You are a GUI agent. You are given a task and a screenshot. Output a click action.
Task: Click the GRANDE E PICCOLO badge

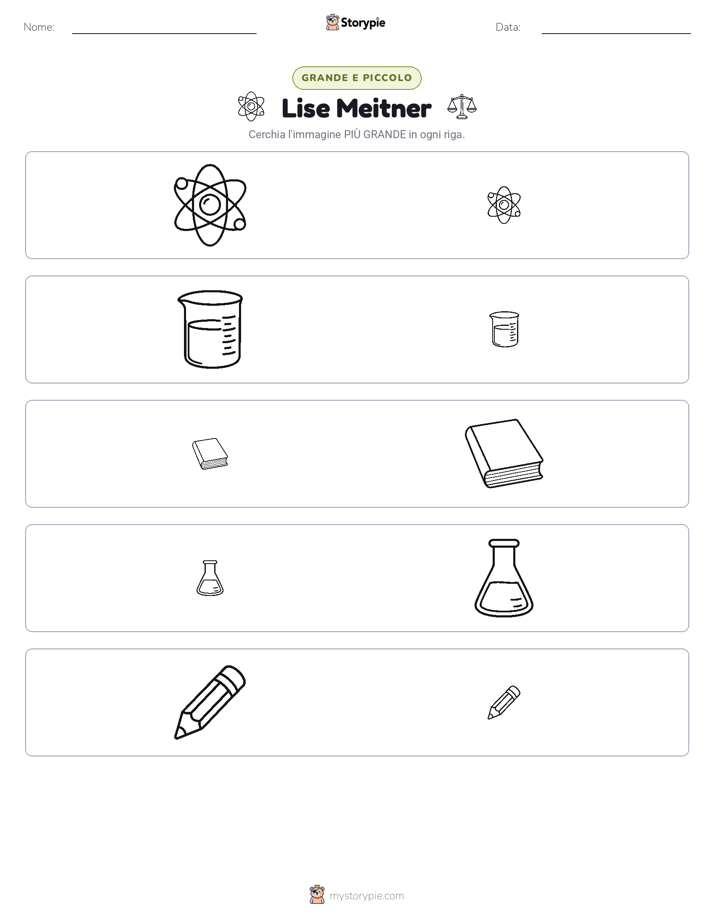pyautogui.click(x=356, y=78)
